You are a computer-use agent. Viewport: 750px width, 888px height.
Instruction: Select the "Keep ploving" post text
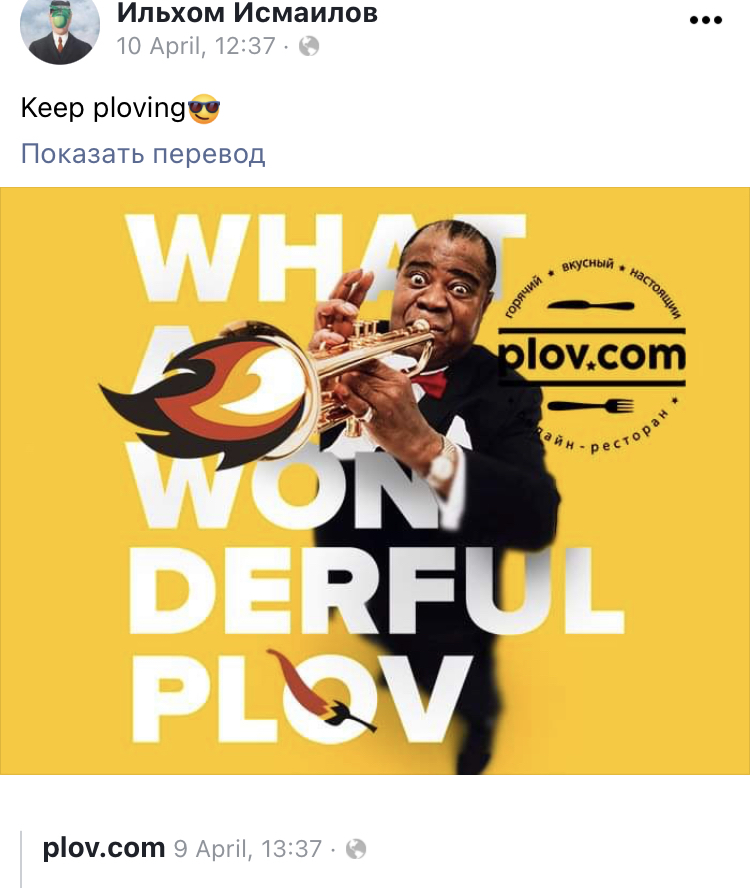[x=103, y=108]
